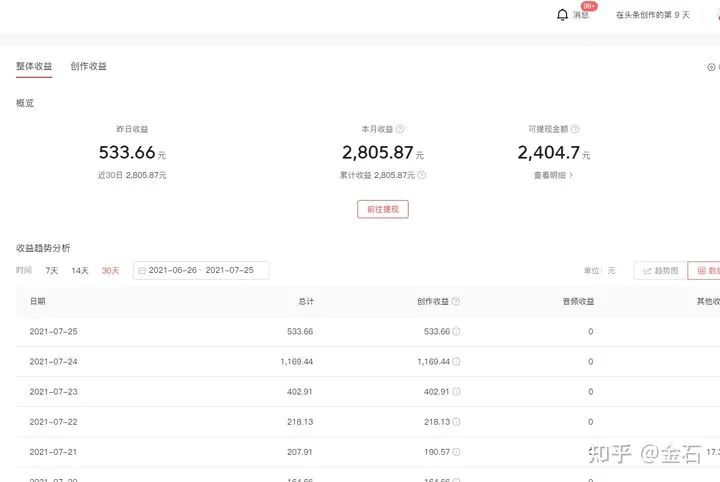Click the 2021-07-21 date cell
Image resolution: width=720 pixels, height=482 pixels.
pyautogui.click(x=53, y=452)
